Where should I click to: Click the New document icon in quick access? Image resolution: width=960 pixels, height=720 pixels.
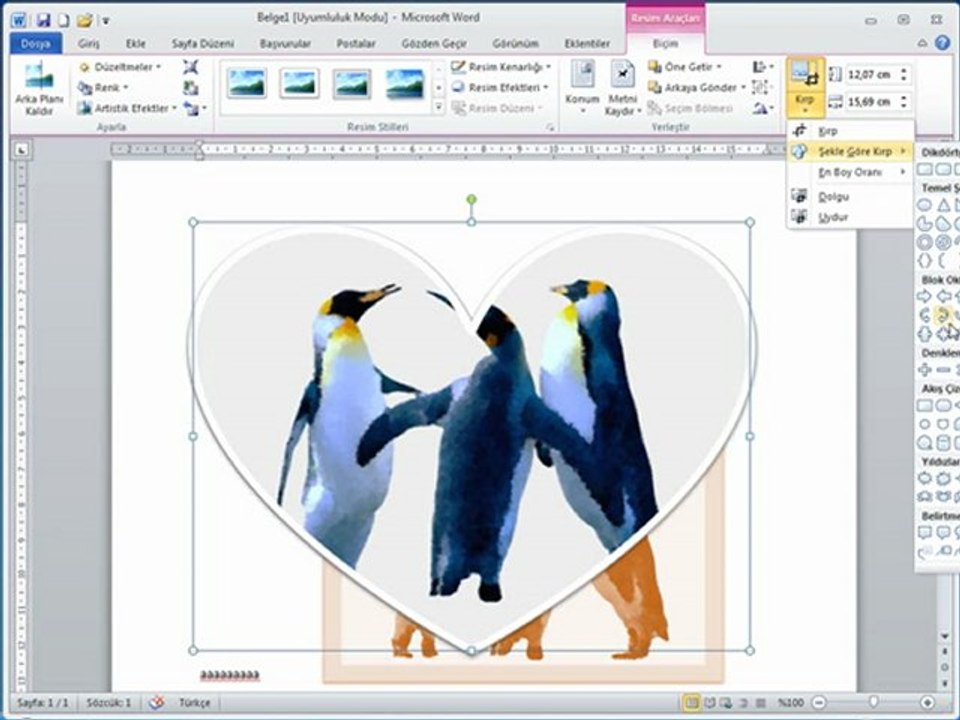(64, 20)
